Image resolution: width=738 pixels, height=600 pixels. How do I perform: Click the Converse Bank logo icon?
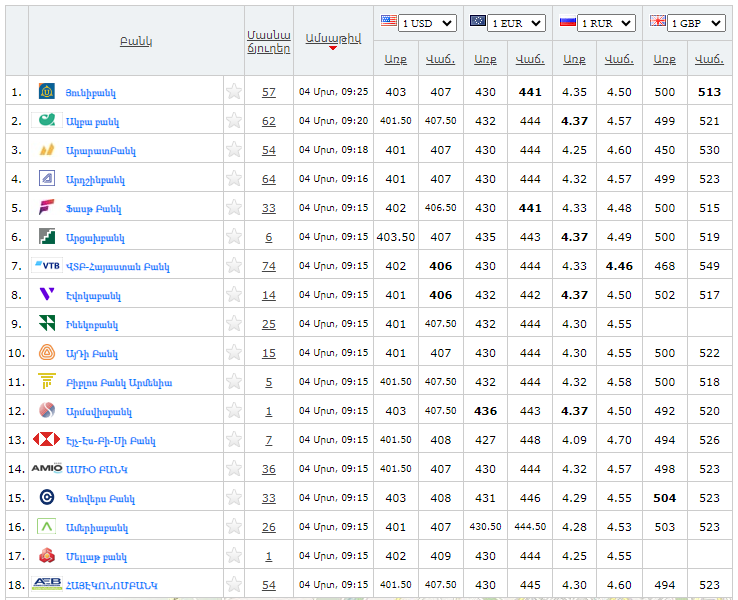coord(47,498)
